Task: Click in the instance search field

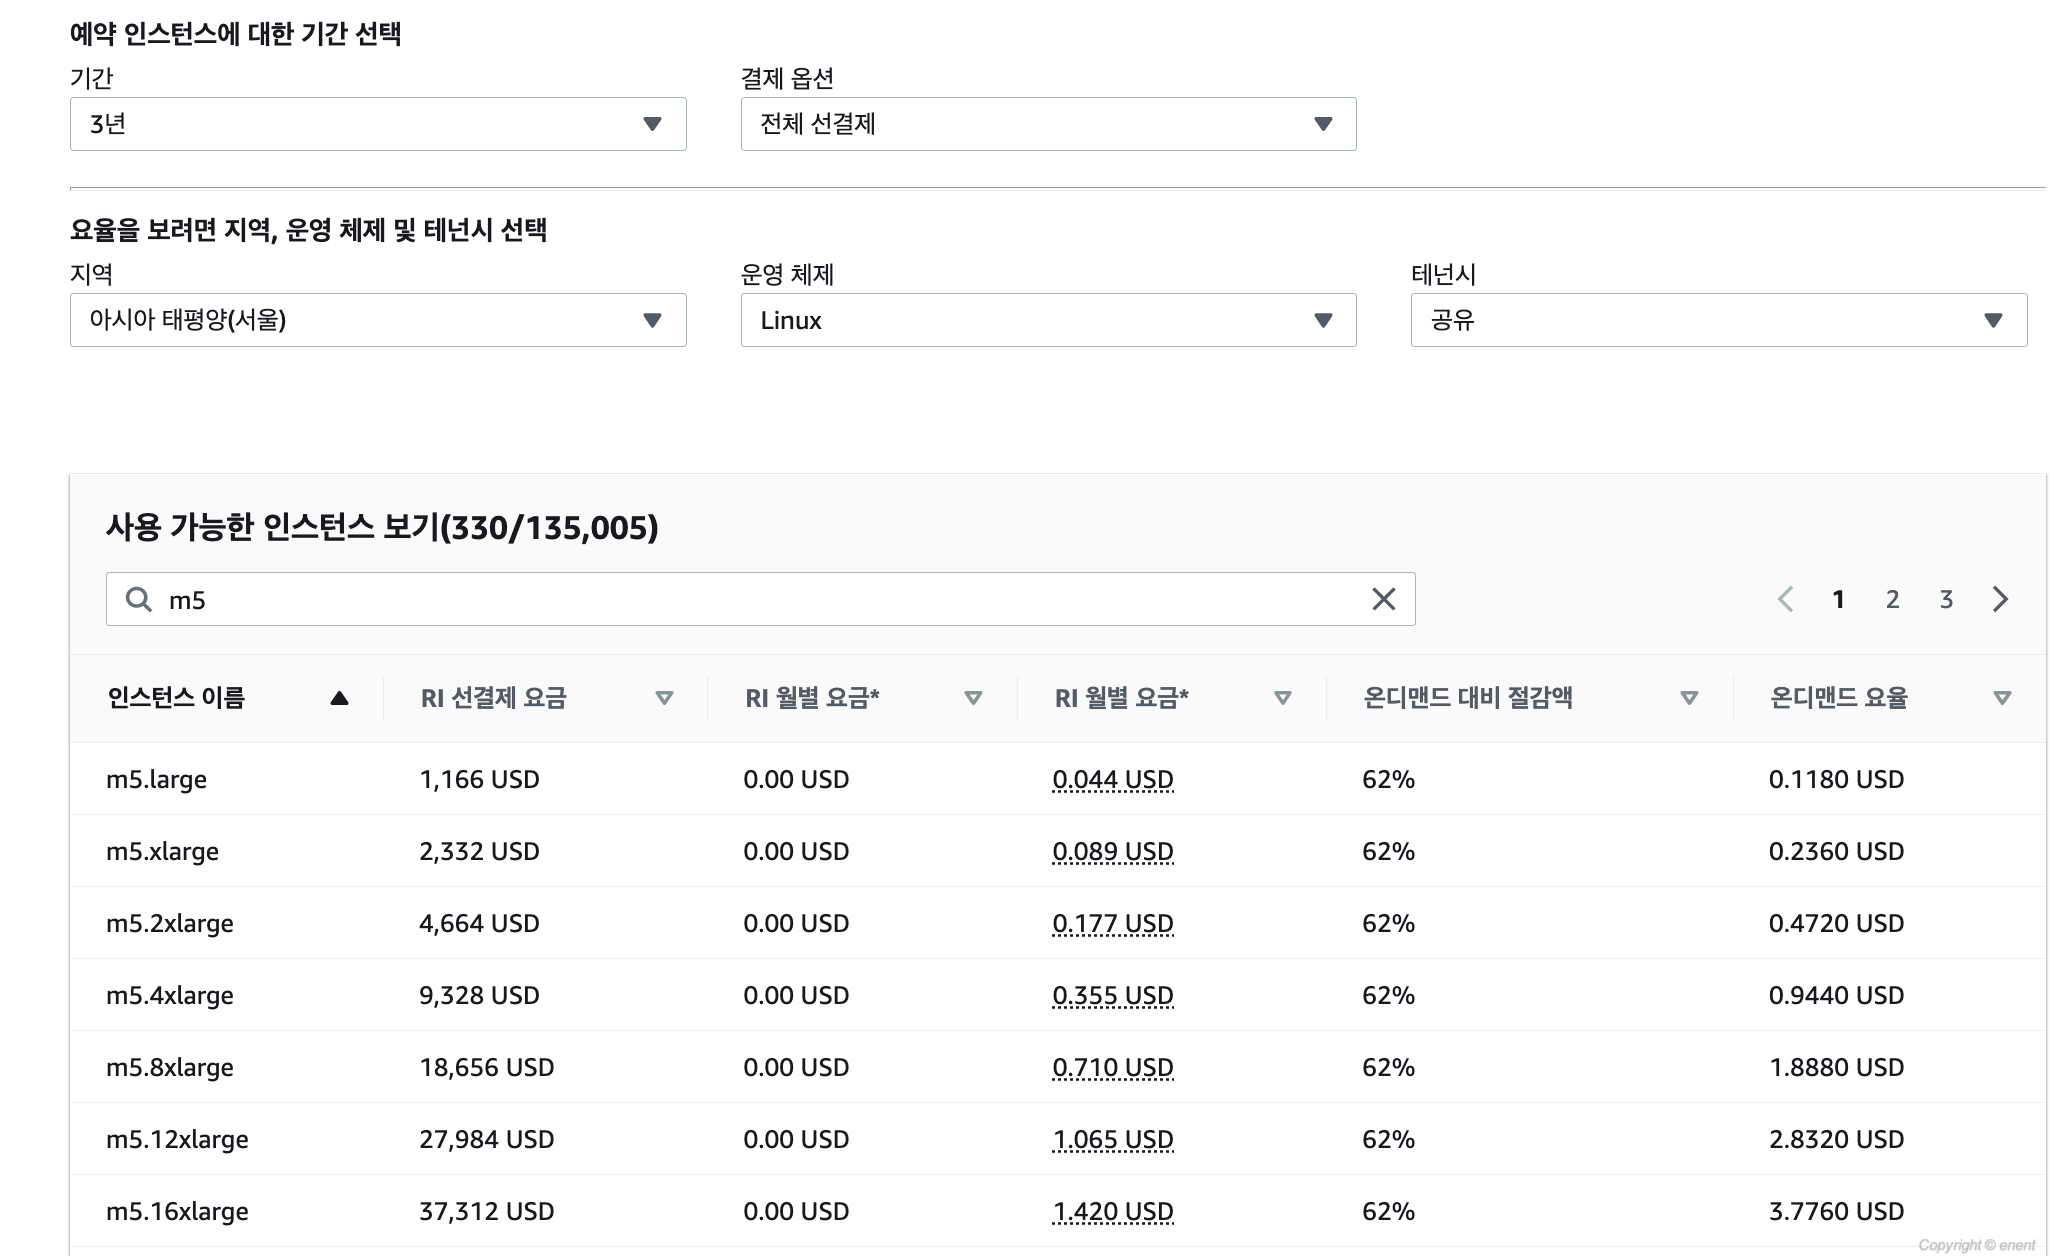Action: (x=760, y=599)
